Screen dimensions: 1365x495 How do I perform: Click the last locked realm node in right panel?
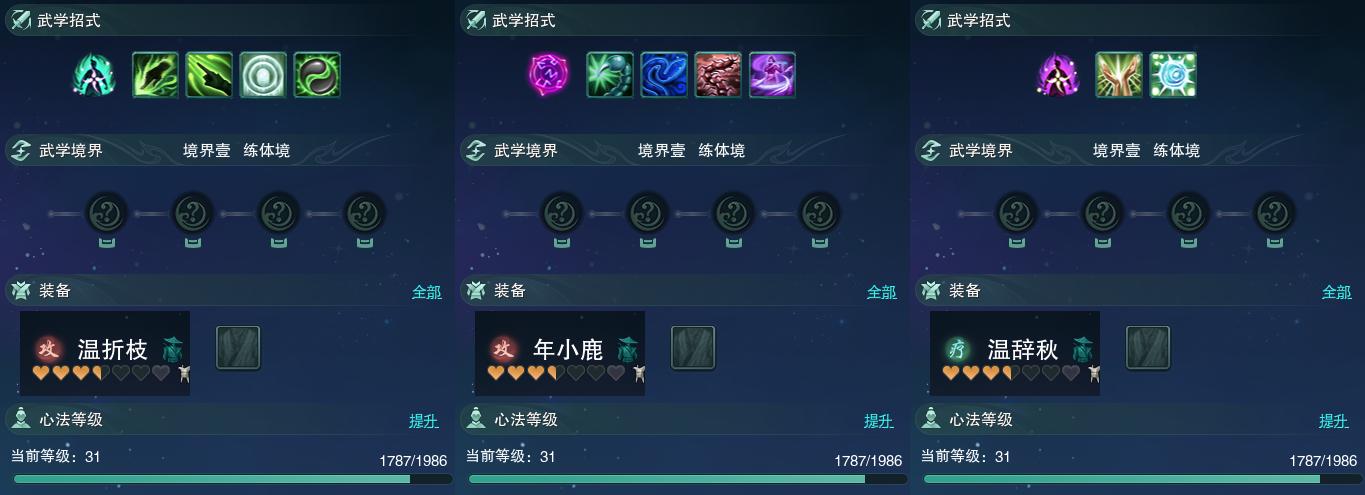point(1275,213)
